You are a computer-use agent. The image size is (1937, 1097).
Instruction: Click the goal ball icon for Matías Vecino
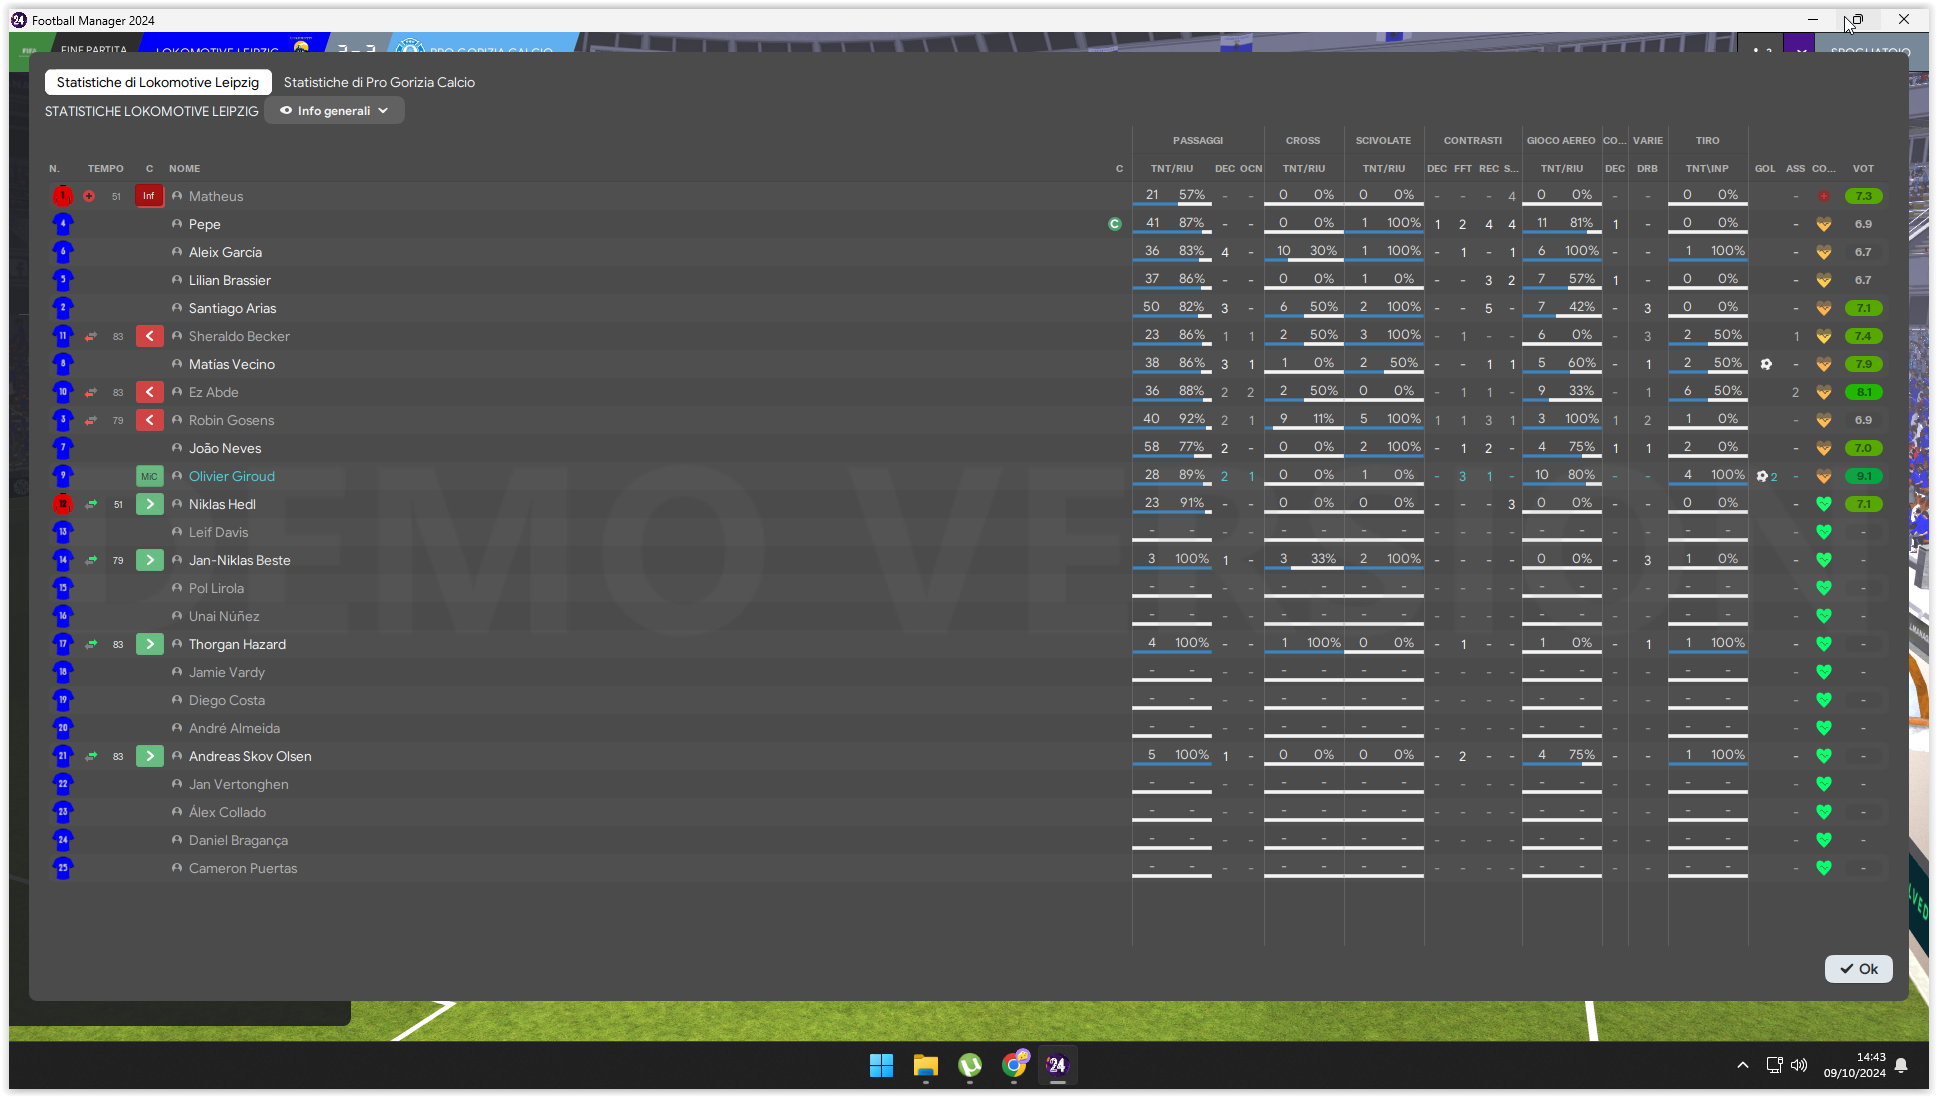1766,364
